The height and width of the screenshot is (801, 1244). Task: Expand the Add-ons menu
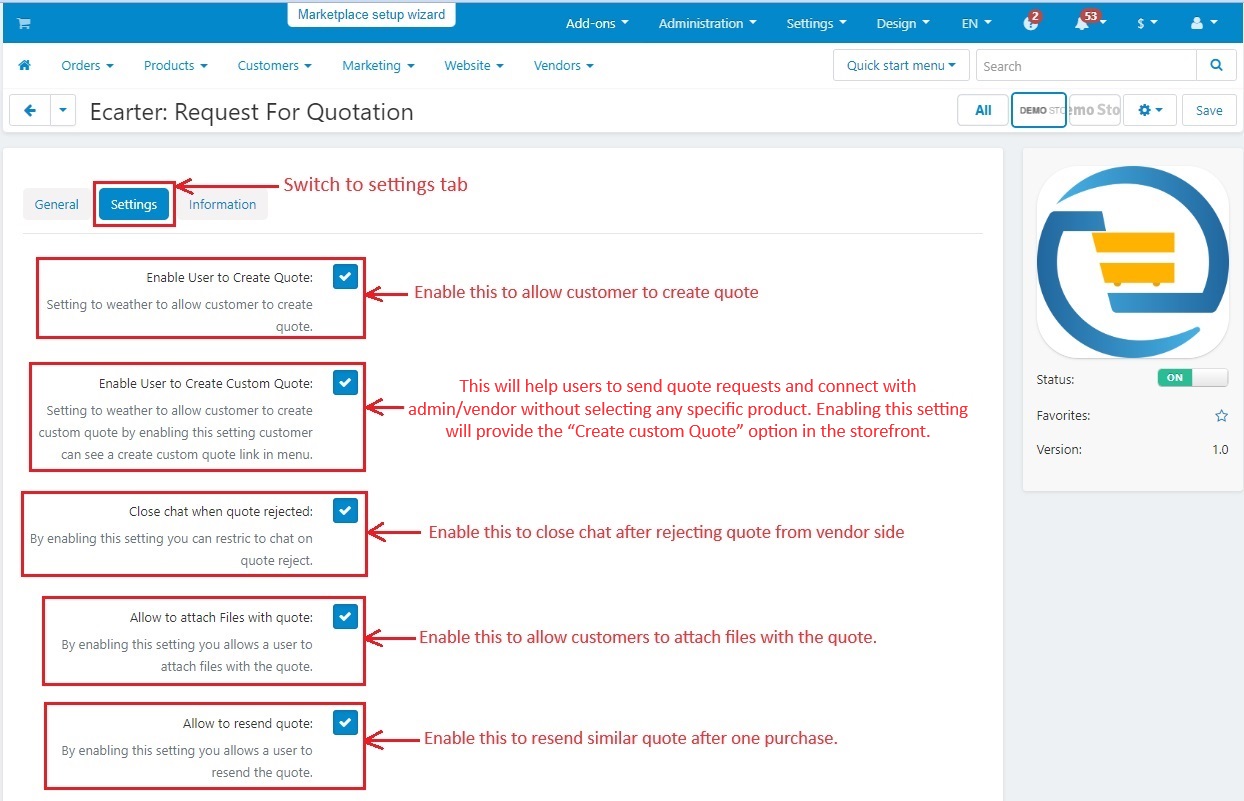pos(597,23)
